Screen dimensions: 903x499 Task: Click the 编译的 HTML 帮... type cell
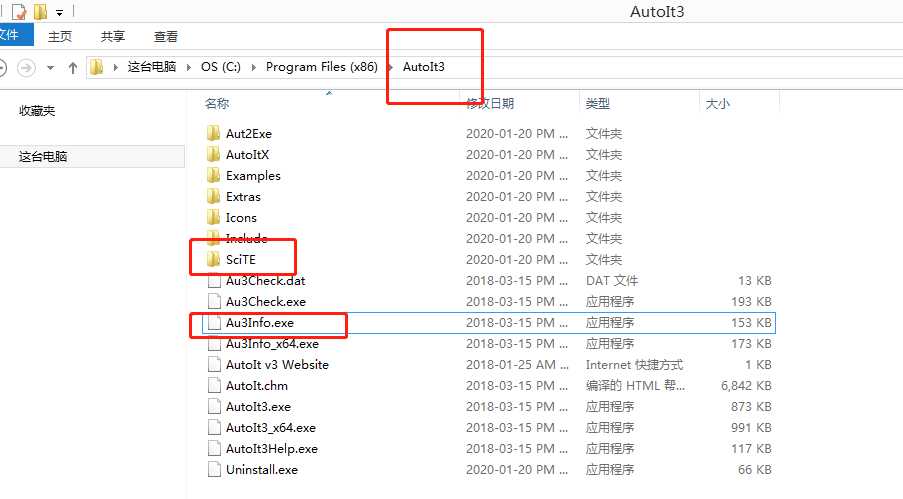click(x=635, y=386)
